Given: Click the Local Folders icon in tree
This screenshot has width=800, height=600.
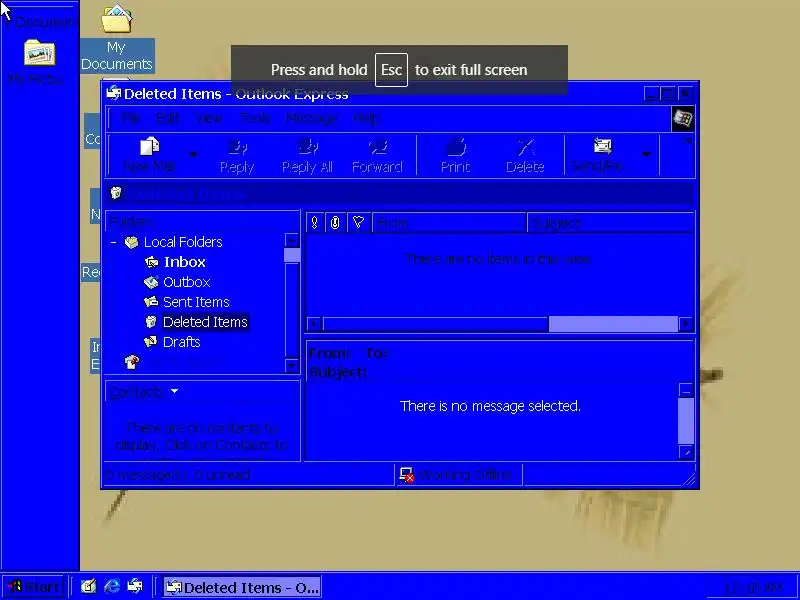Looking at the screenshot, I should pos(132,242).
